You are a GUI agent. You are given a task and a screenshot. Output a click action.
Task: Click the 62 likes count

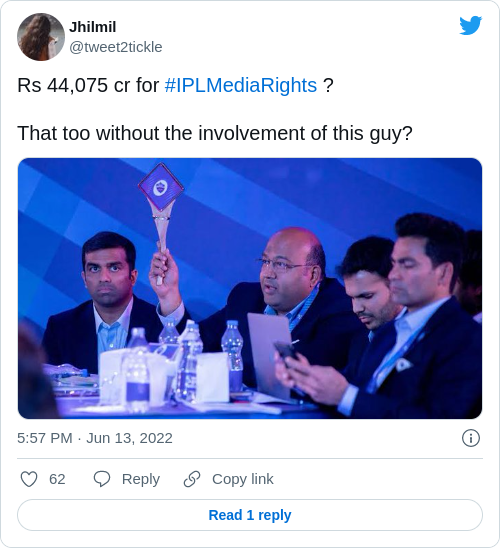pos(57,479)
